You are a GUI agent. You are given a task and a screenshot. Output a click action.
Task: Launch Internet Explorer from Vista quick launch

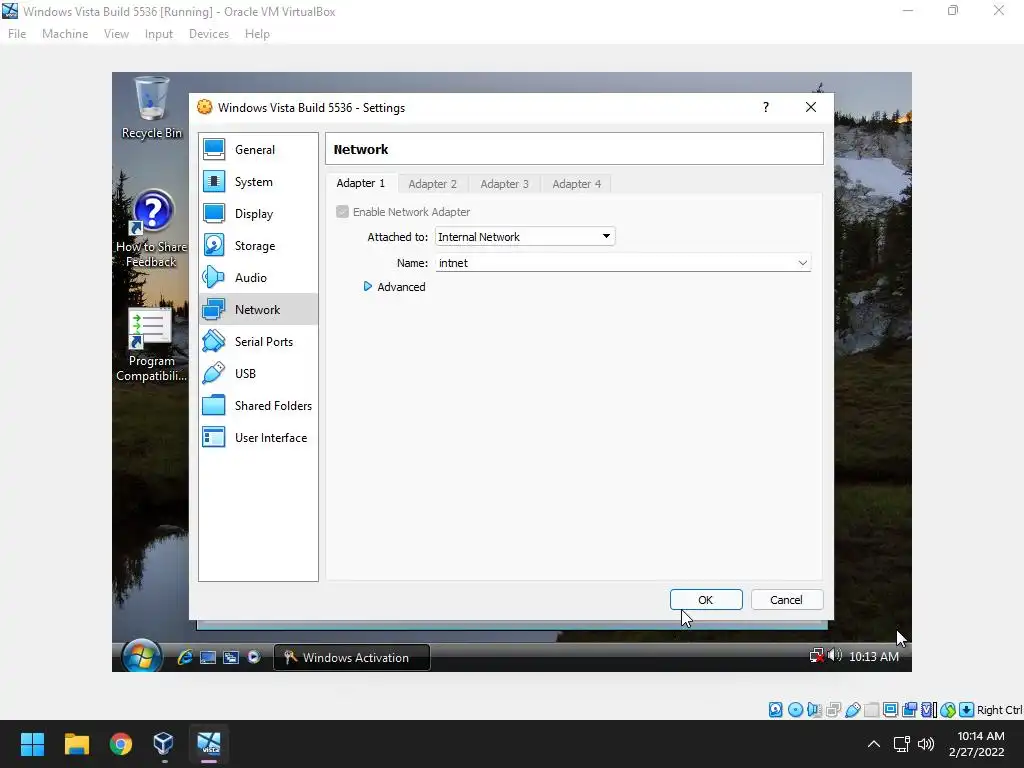[185, 657]
